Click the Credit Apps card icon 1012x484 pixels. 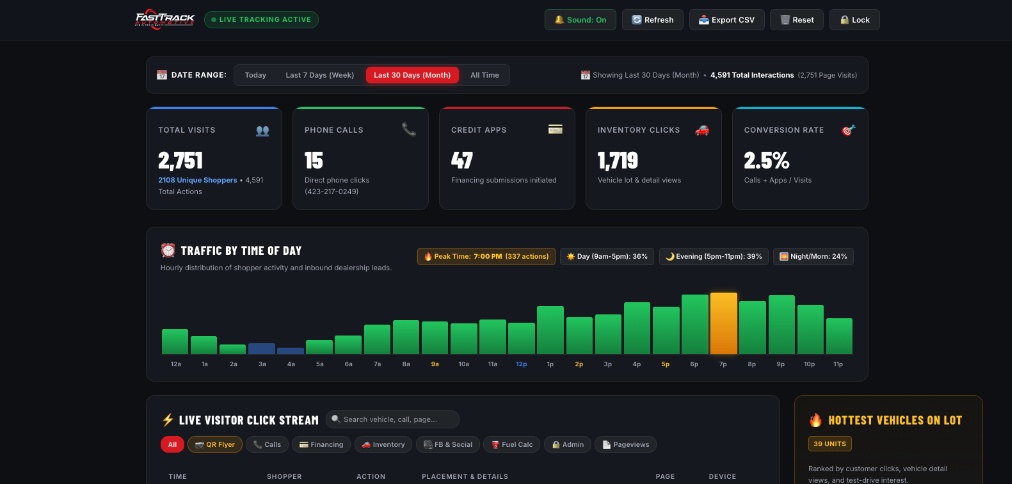[555, 130]
